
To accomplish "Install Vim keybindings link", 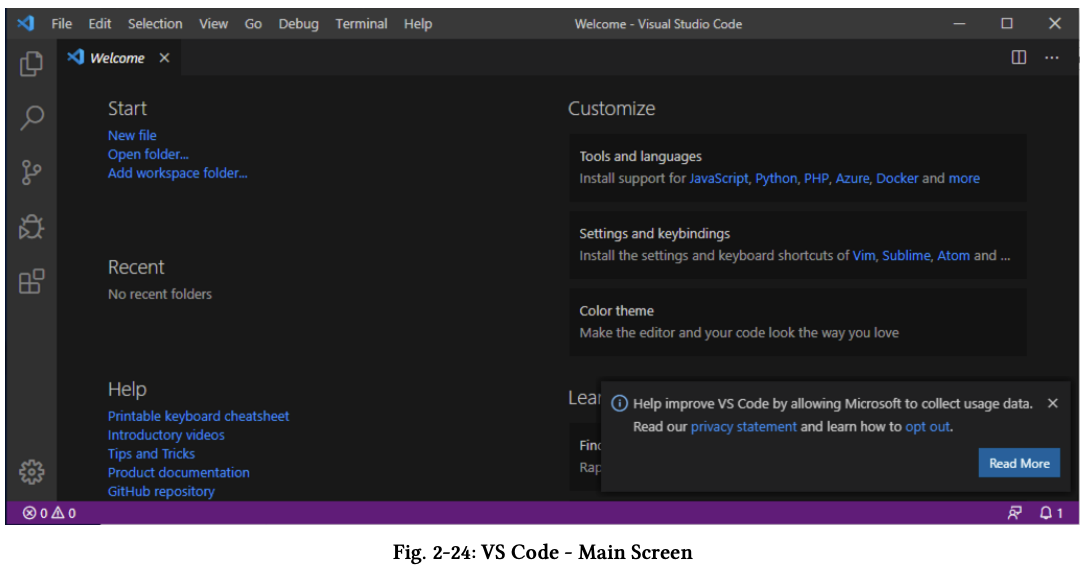I will click(863, 255).
